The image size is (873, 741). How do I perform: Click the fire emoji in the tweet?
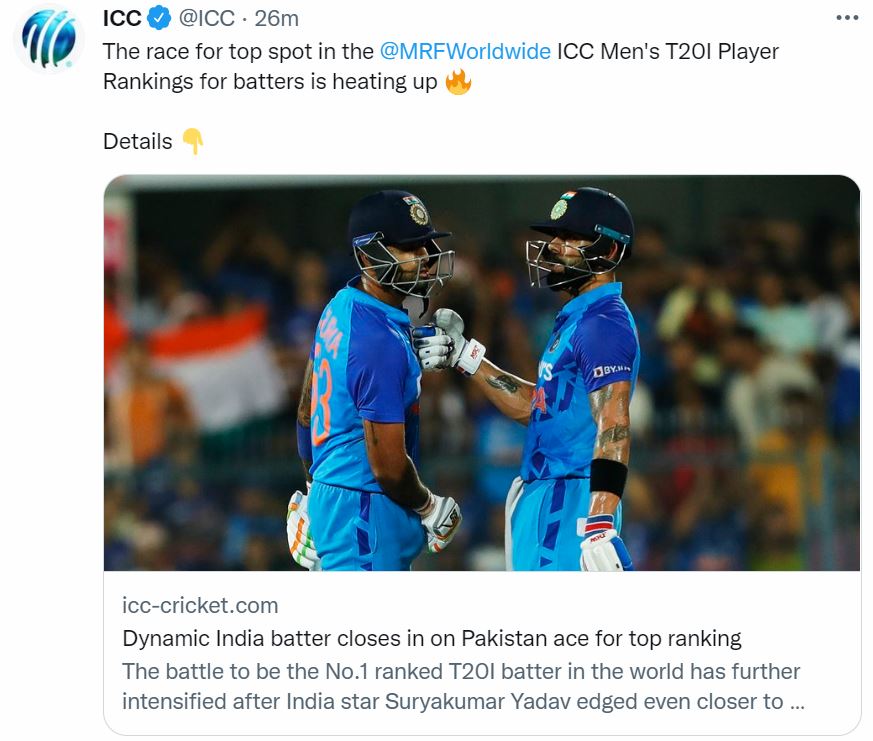(x=458, y=82)
